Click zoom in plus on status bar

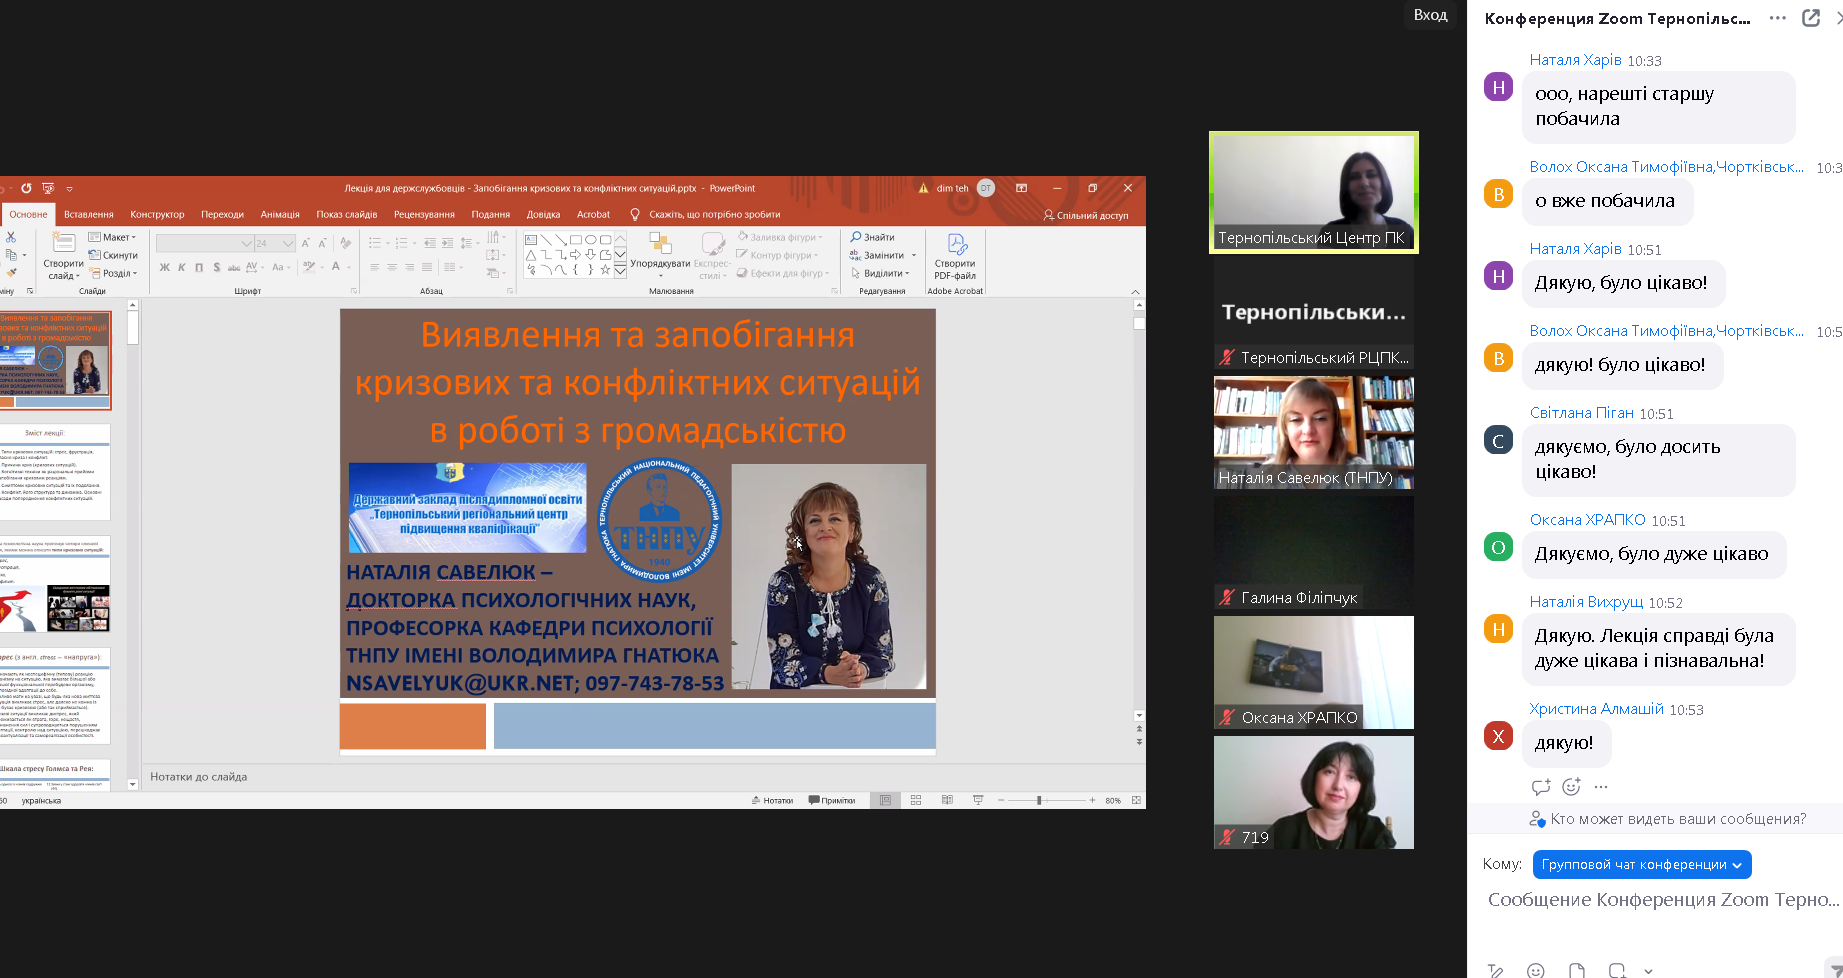1093,800
